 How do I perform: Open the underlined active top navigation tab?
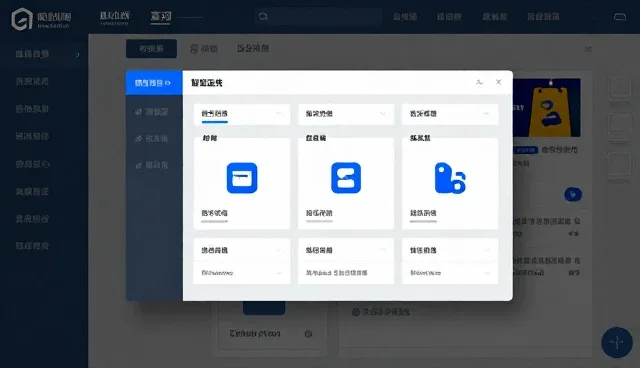[x=160, y=17]
